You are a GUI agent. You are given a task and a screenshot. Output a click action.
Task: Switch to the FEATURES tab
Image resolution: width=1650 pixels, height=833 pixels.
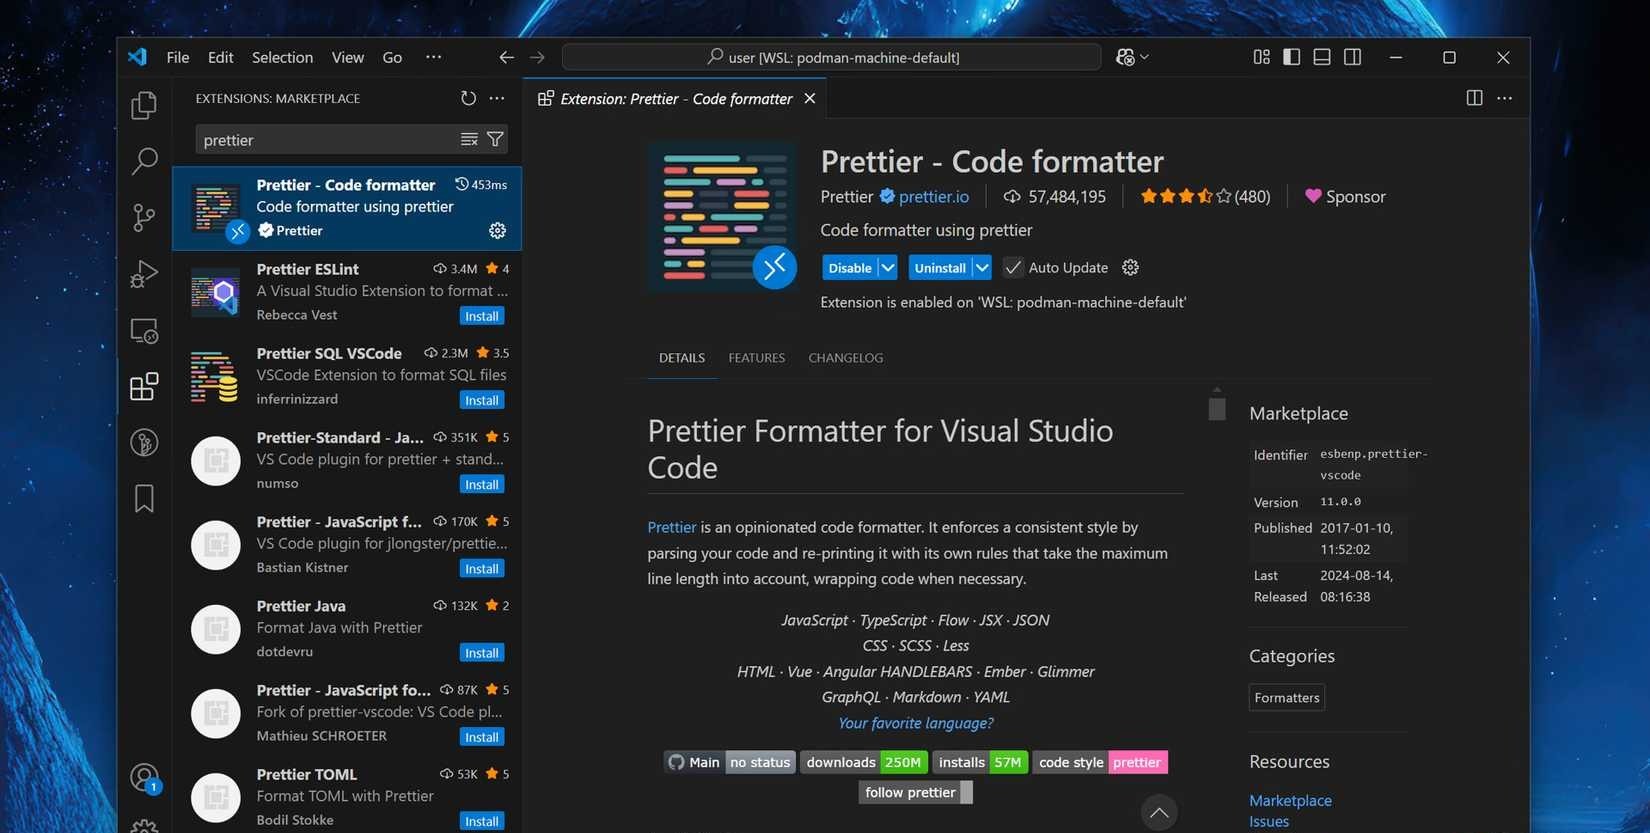coord(757,358)
